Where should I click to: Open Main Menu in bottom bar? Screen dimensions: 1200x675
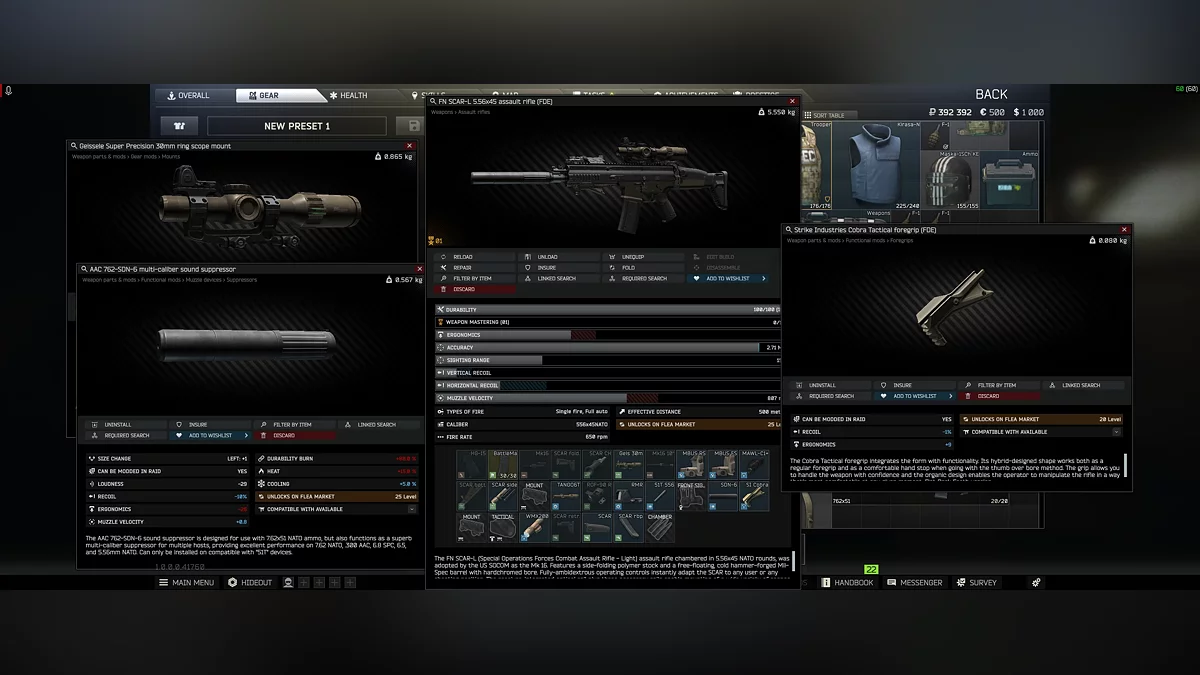click(x=186, y=582)
